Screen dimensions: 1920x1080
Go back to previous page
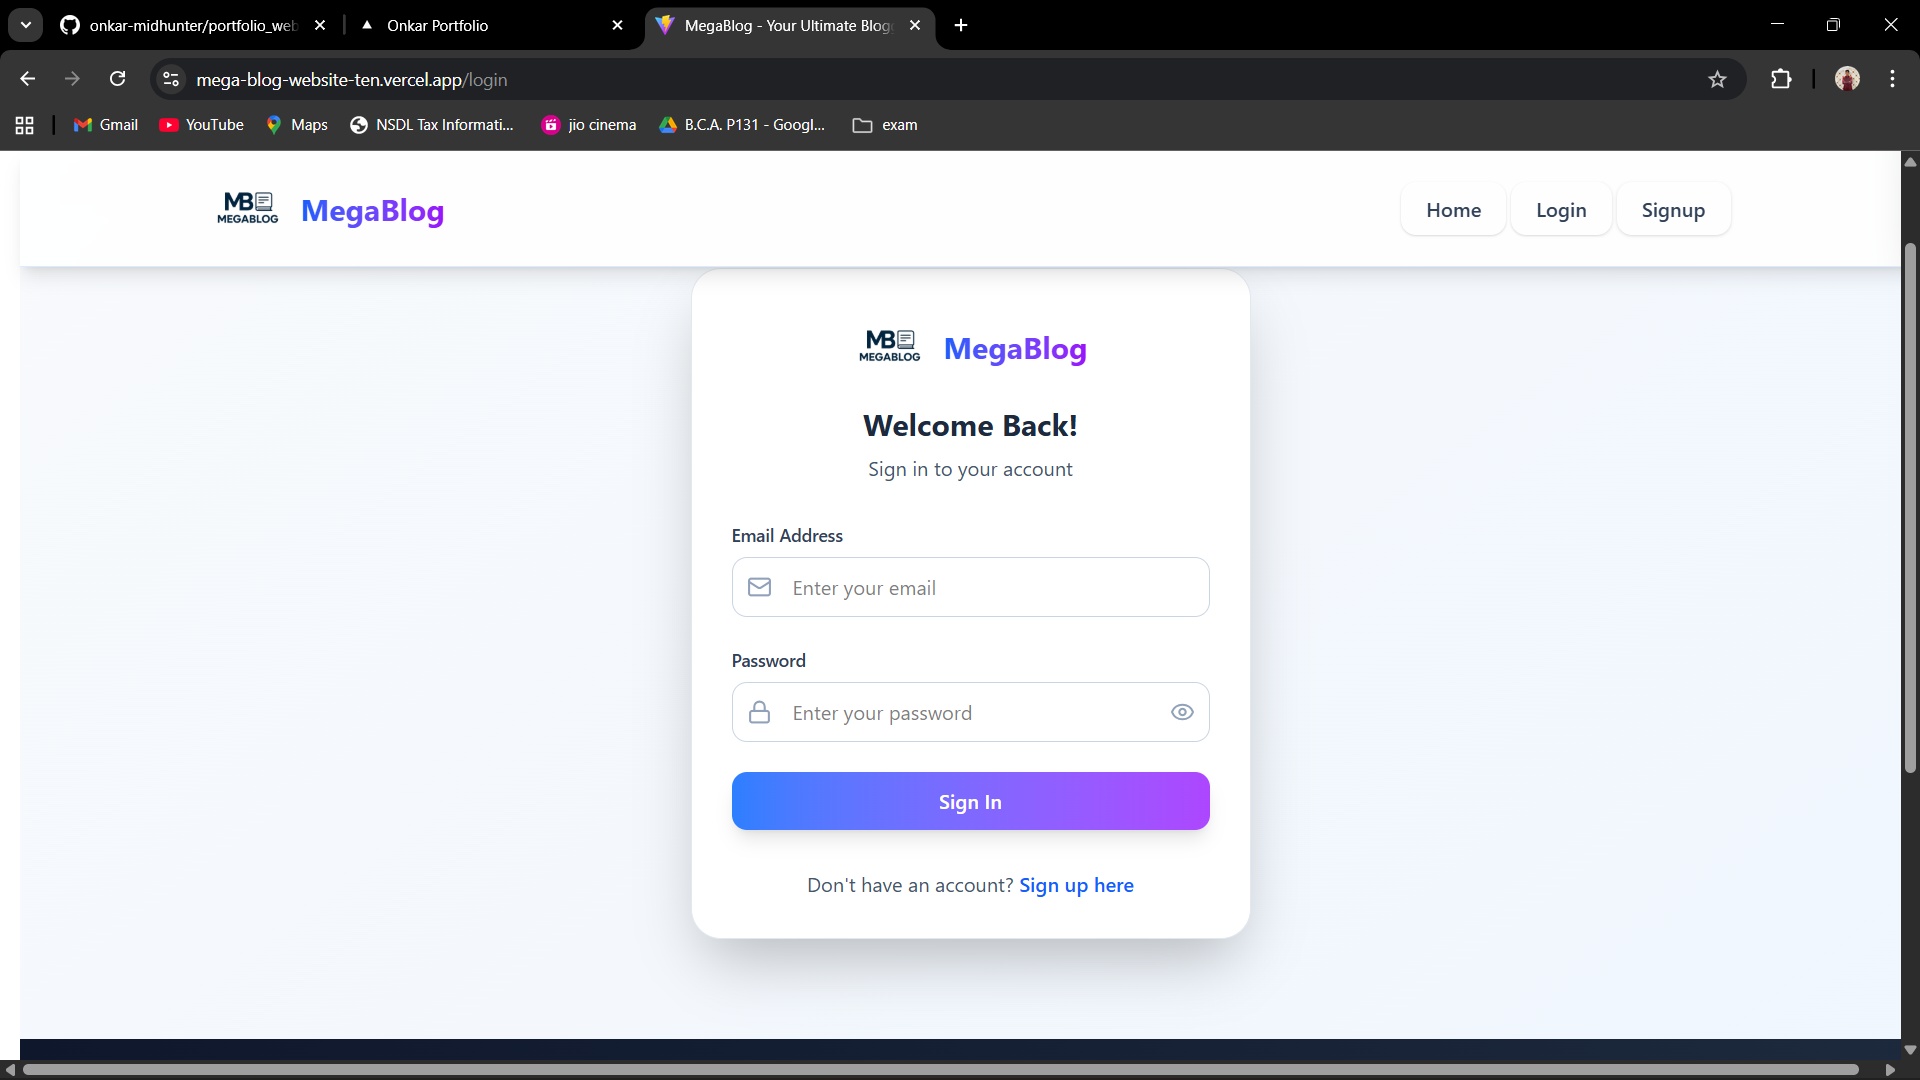click(28, 80)
